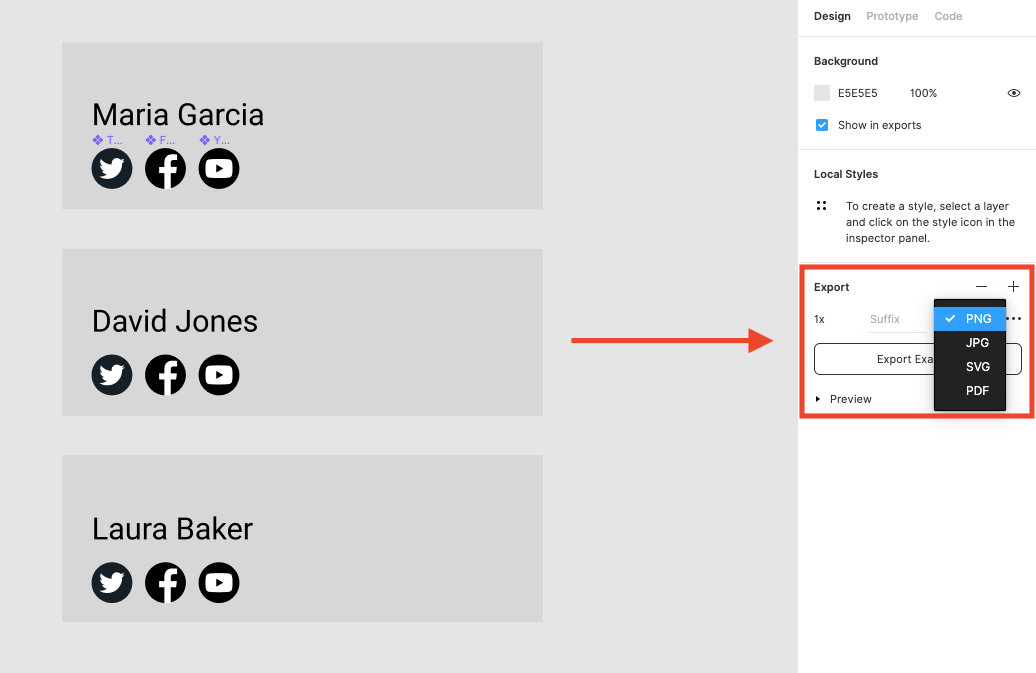Expand the Preview disclosure triangle
1036x673 pixels.
point(818,399)
